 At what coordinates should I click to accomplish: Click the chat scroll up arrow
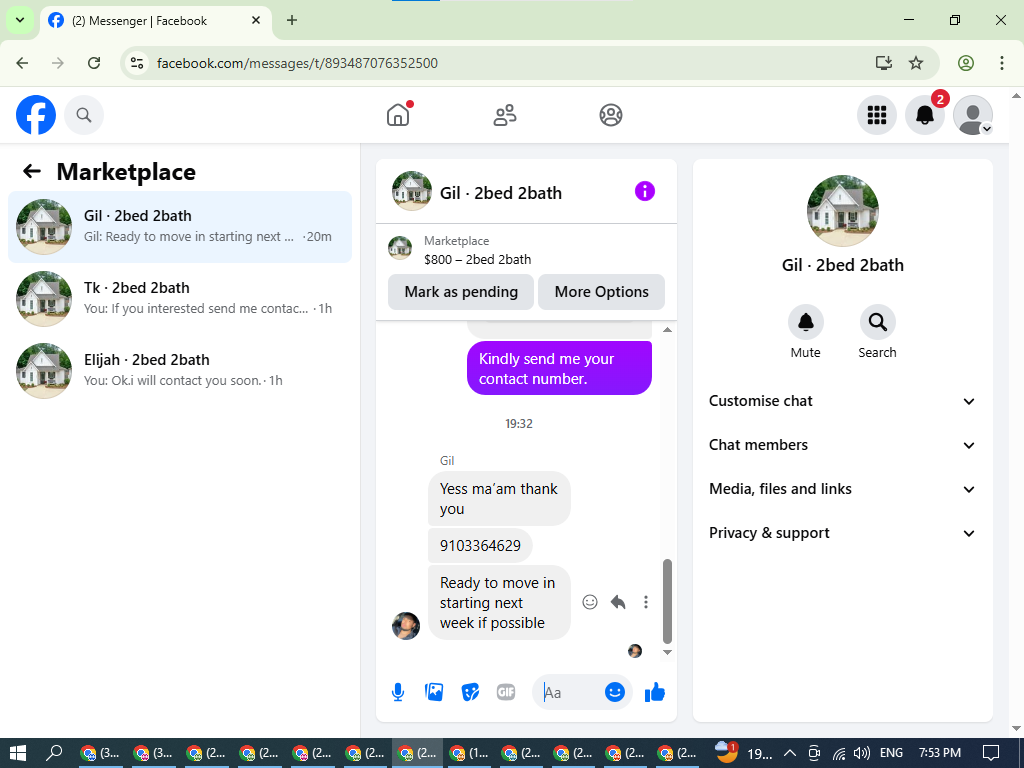(667, 330)
